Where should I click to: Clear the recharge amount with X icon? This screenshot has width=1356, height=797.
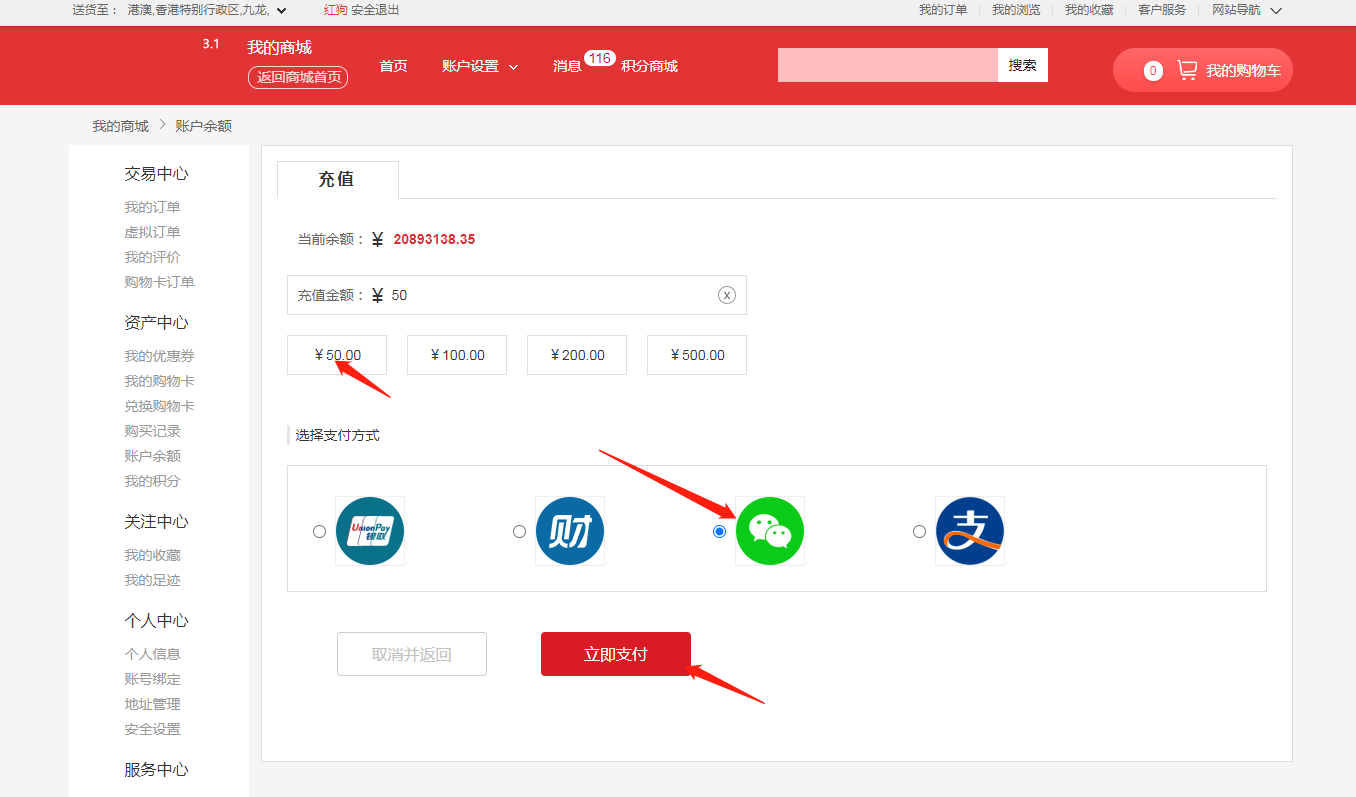click(x=727, y=295)
